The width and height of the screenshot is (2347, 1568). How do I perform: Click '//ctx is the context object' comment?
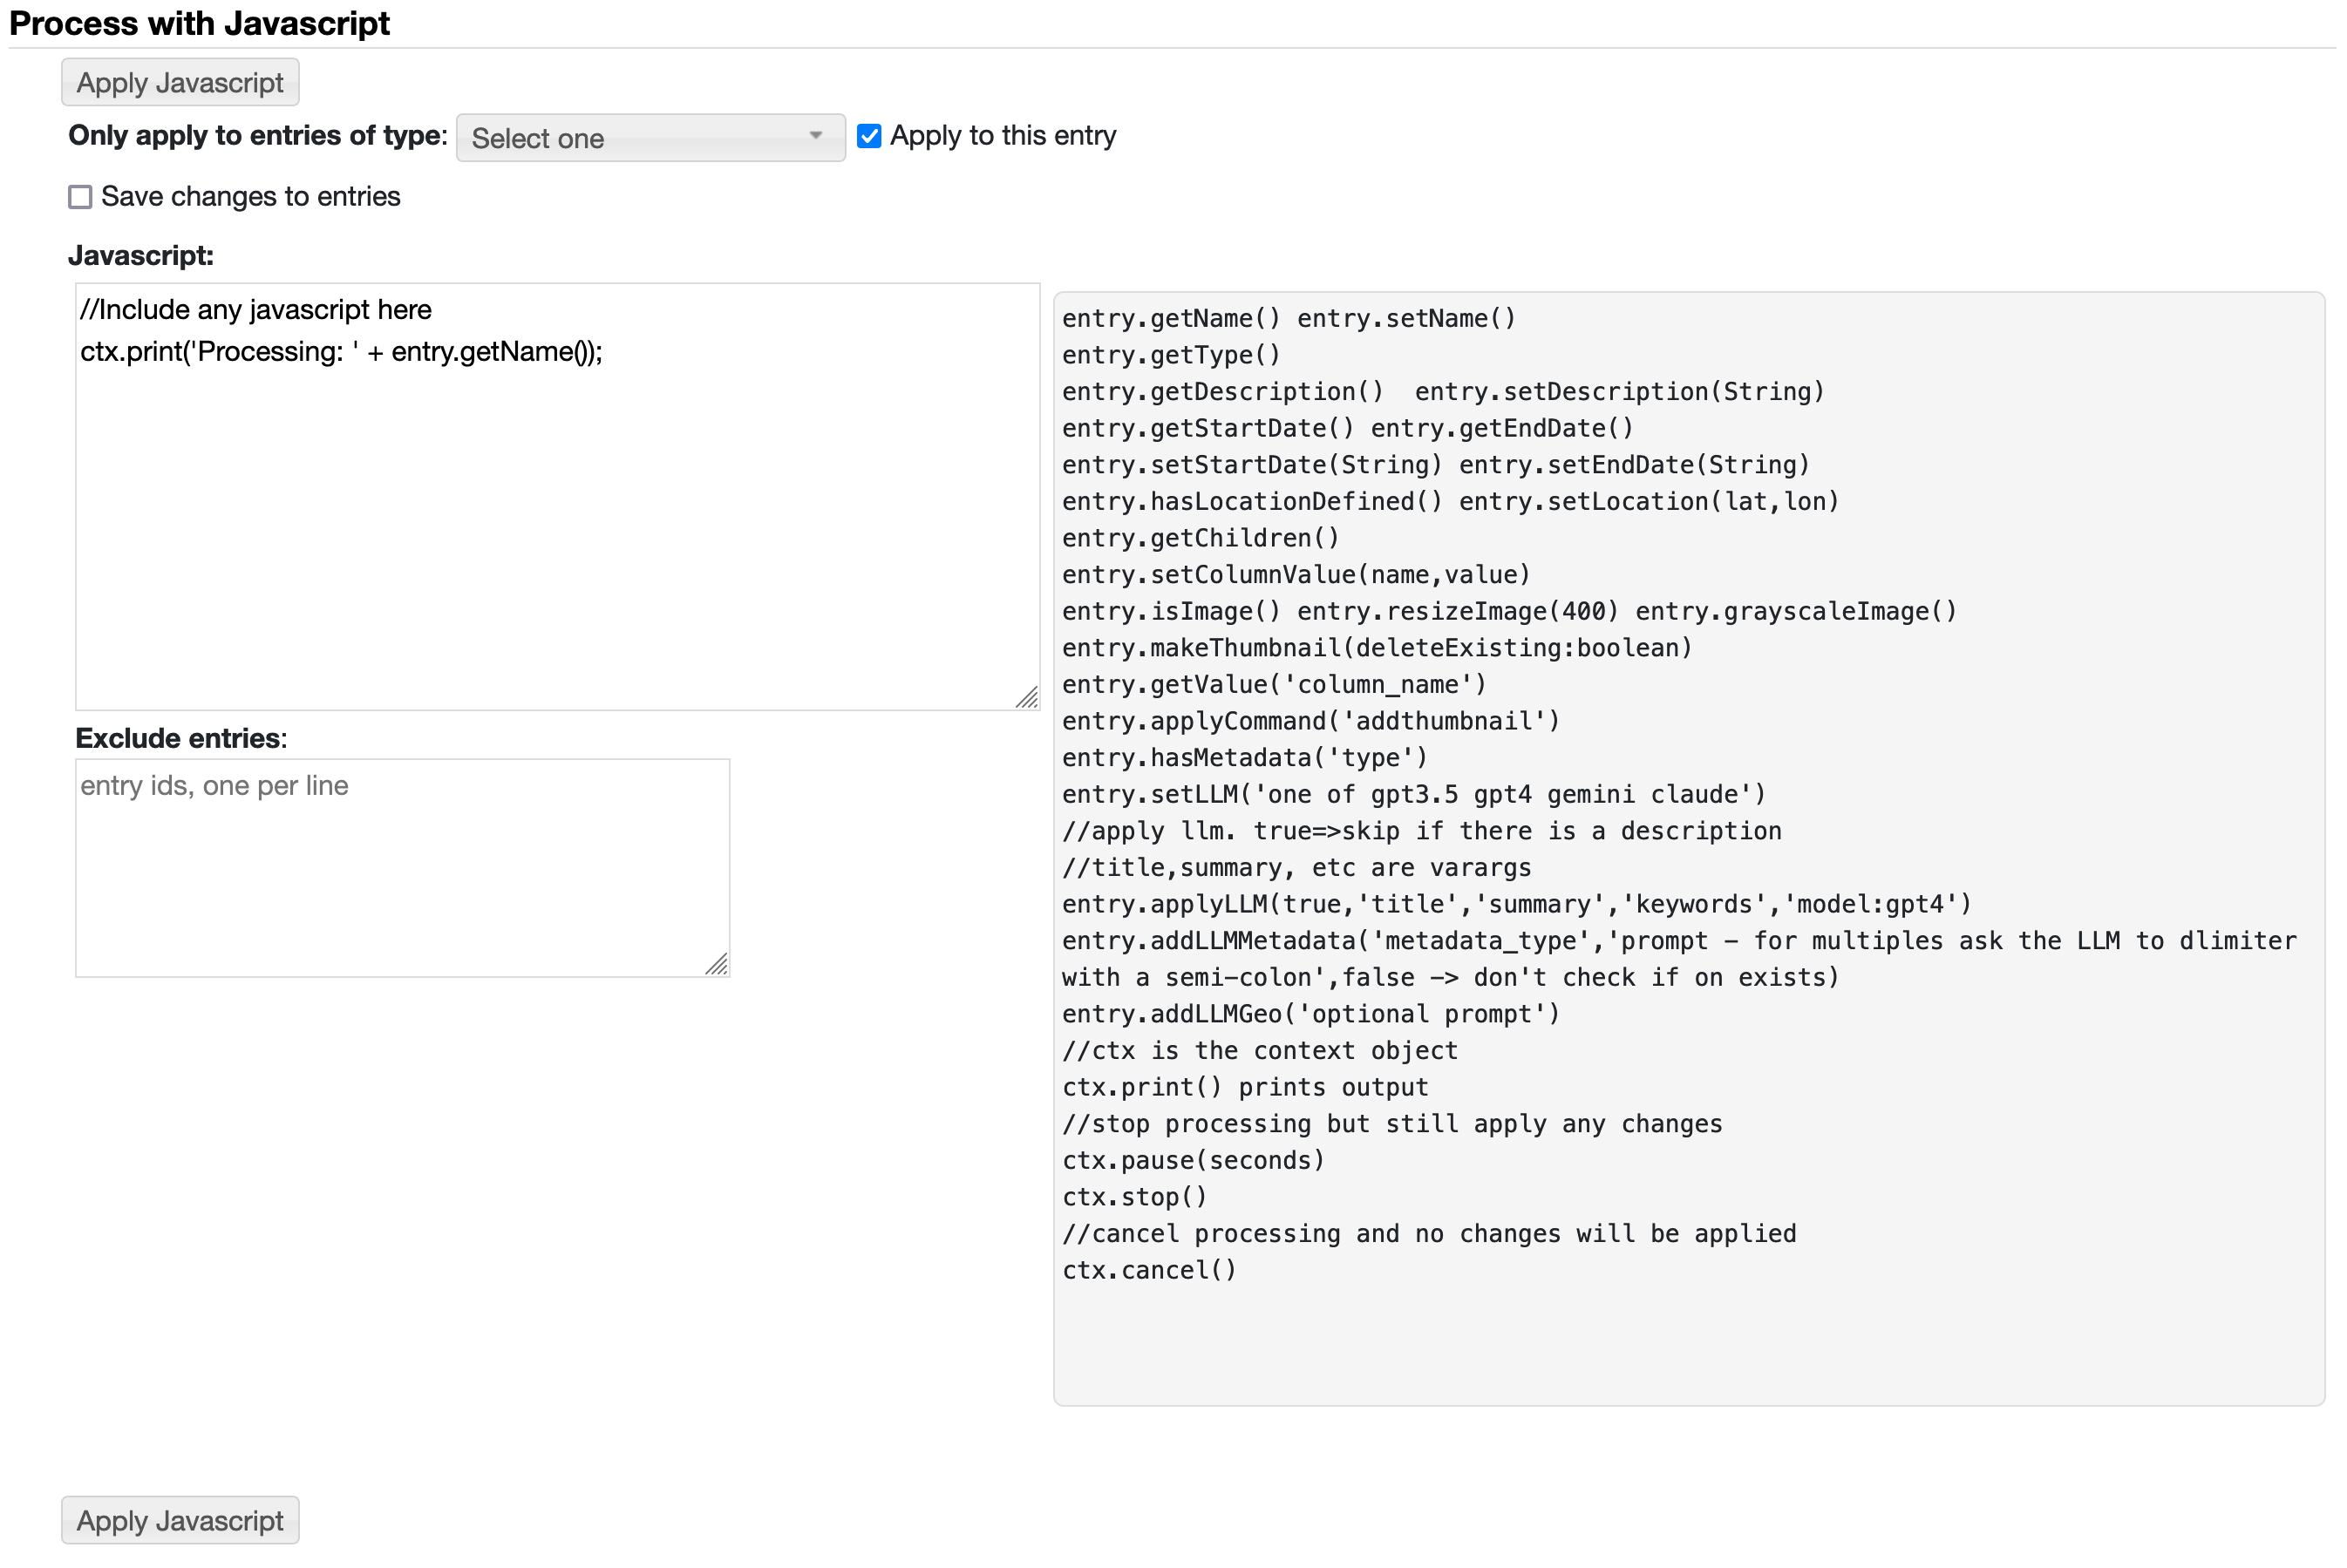1260,1051
